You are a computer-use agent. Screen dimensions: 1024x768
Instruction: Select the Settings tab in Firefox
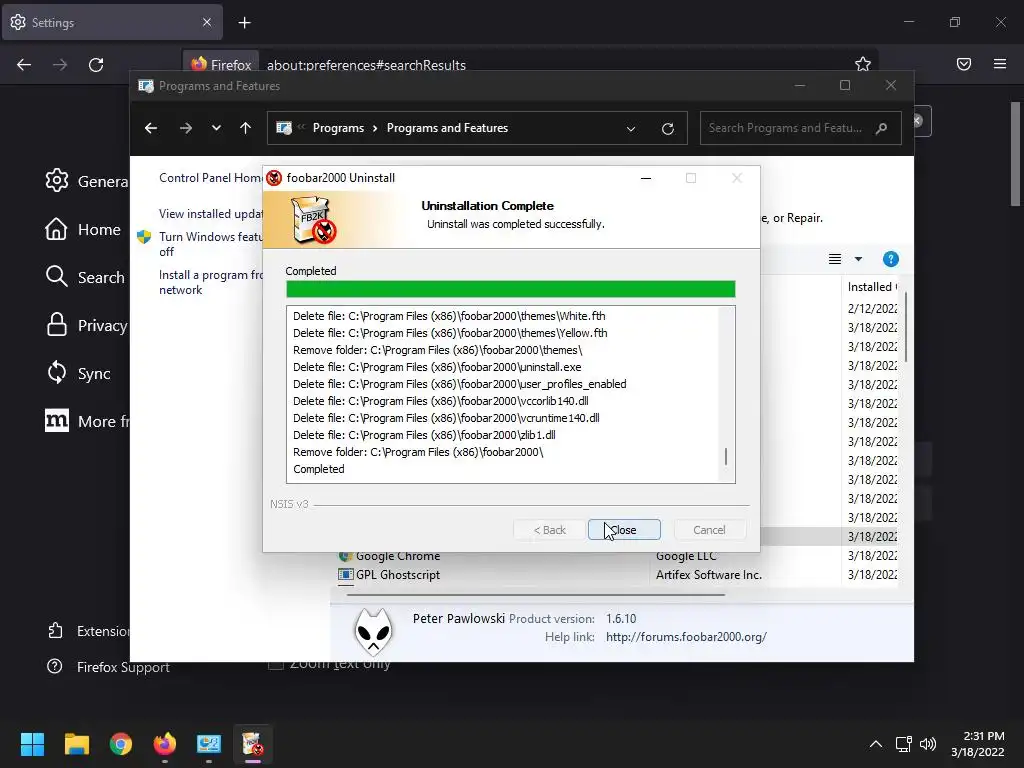pyautogui.click(x=112, y=22)
